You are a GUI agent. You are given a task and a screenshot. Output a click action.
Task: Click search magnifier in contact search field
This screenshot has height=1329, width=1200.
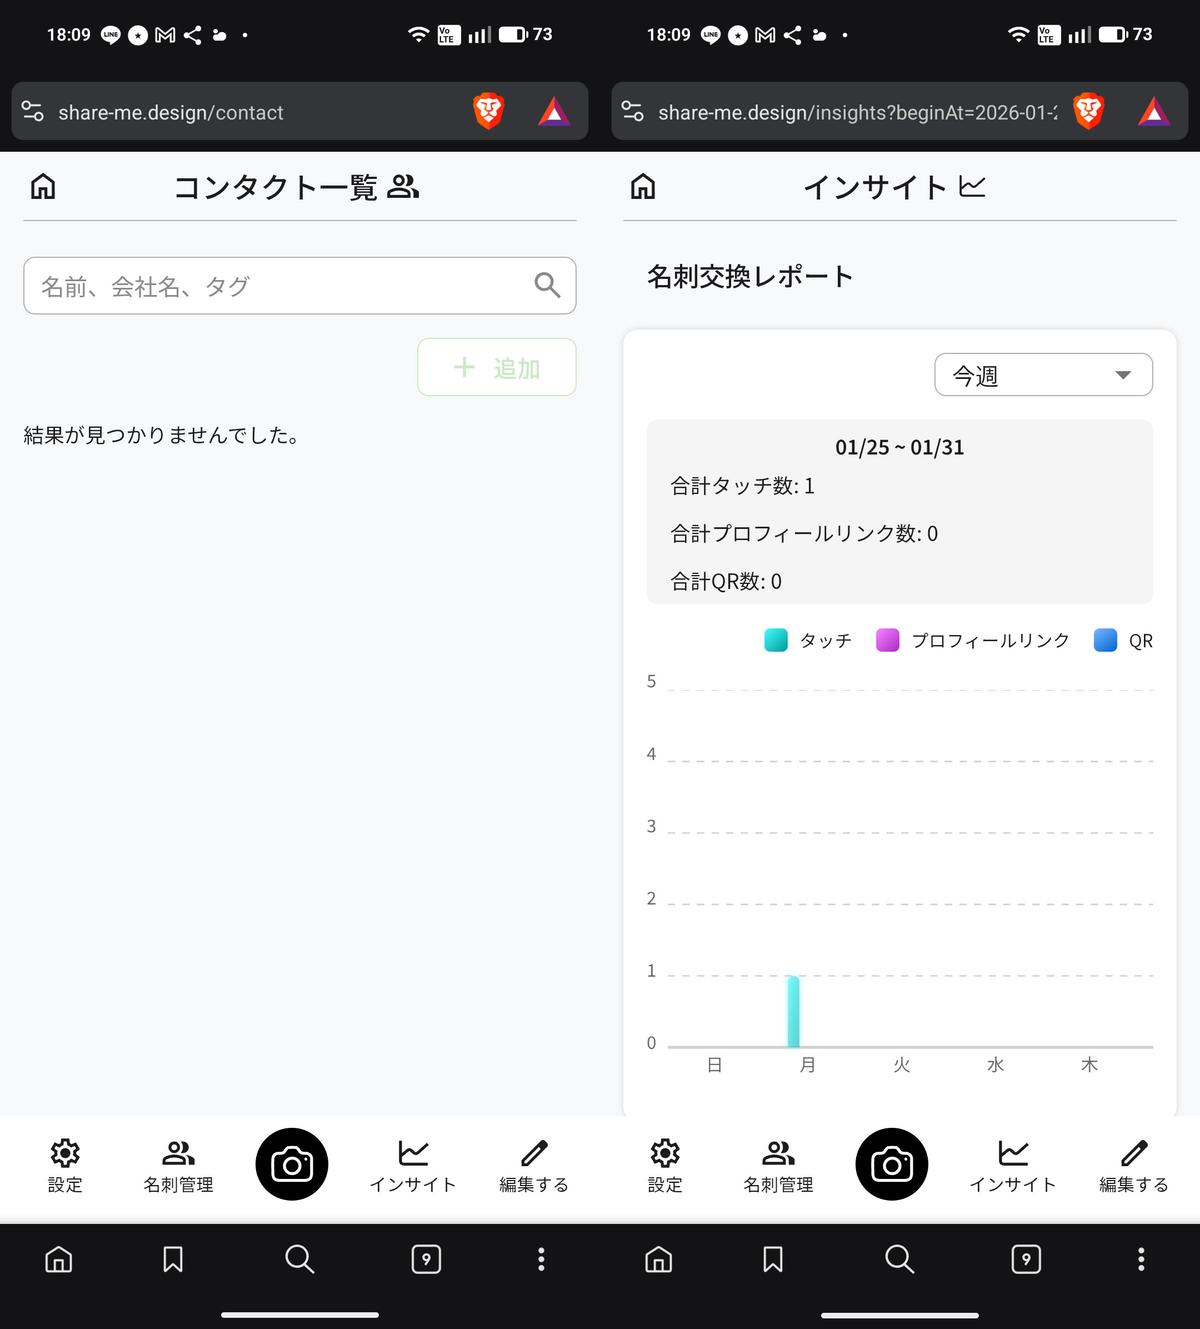(x=547, y=285)
